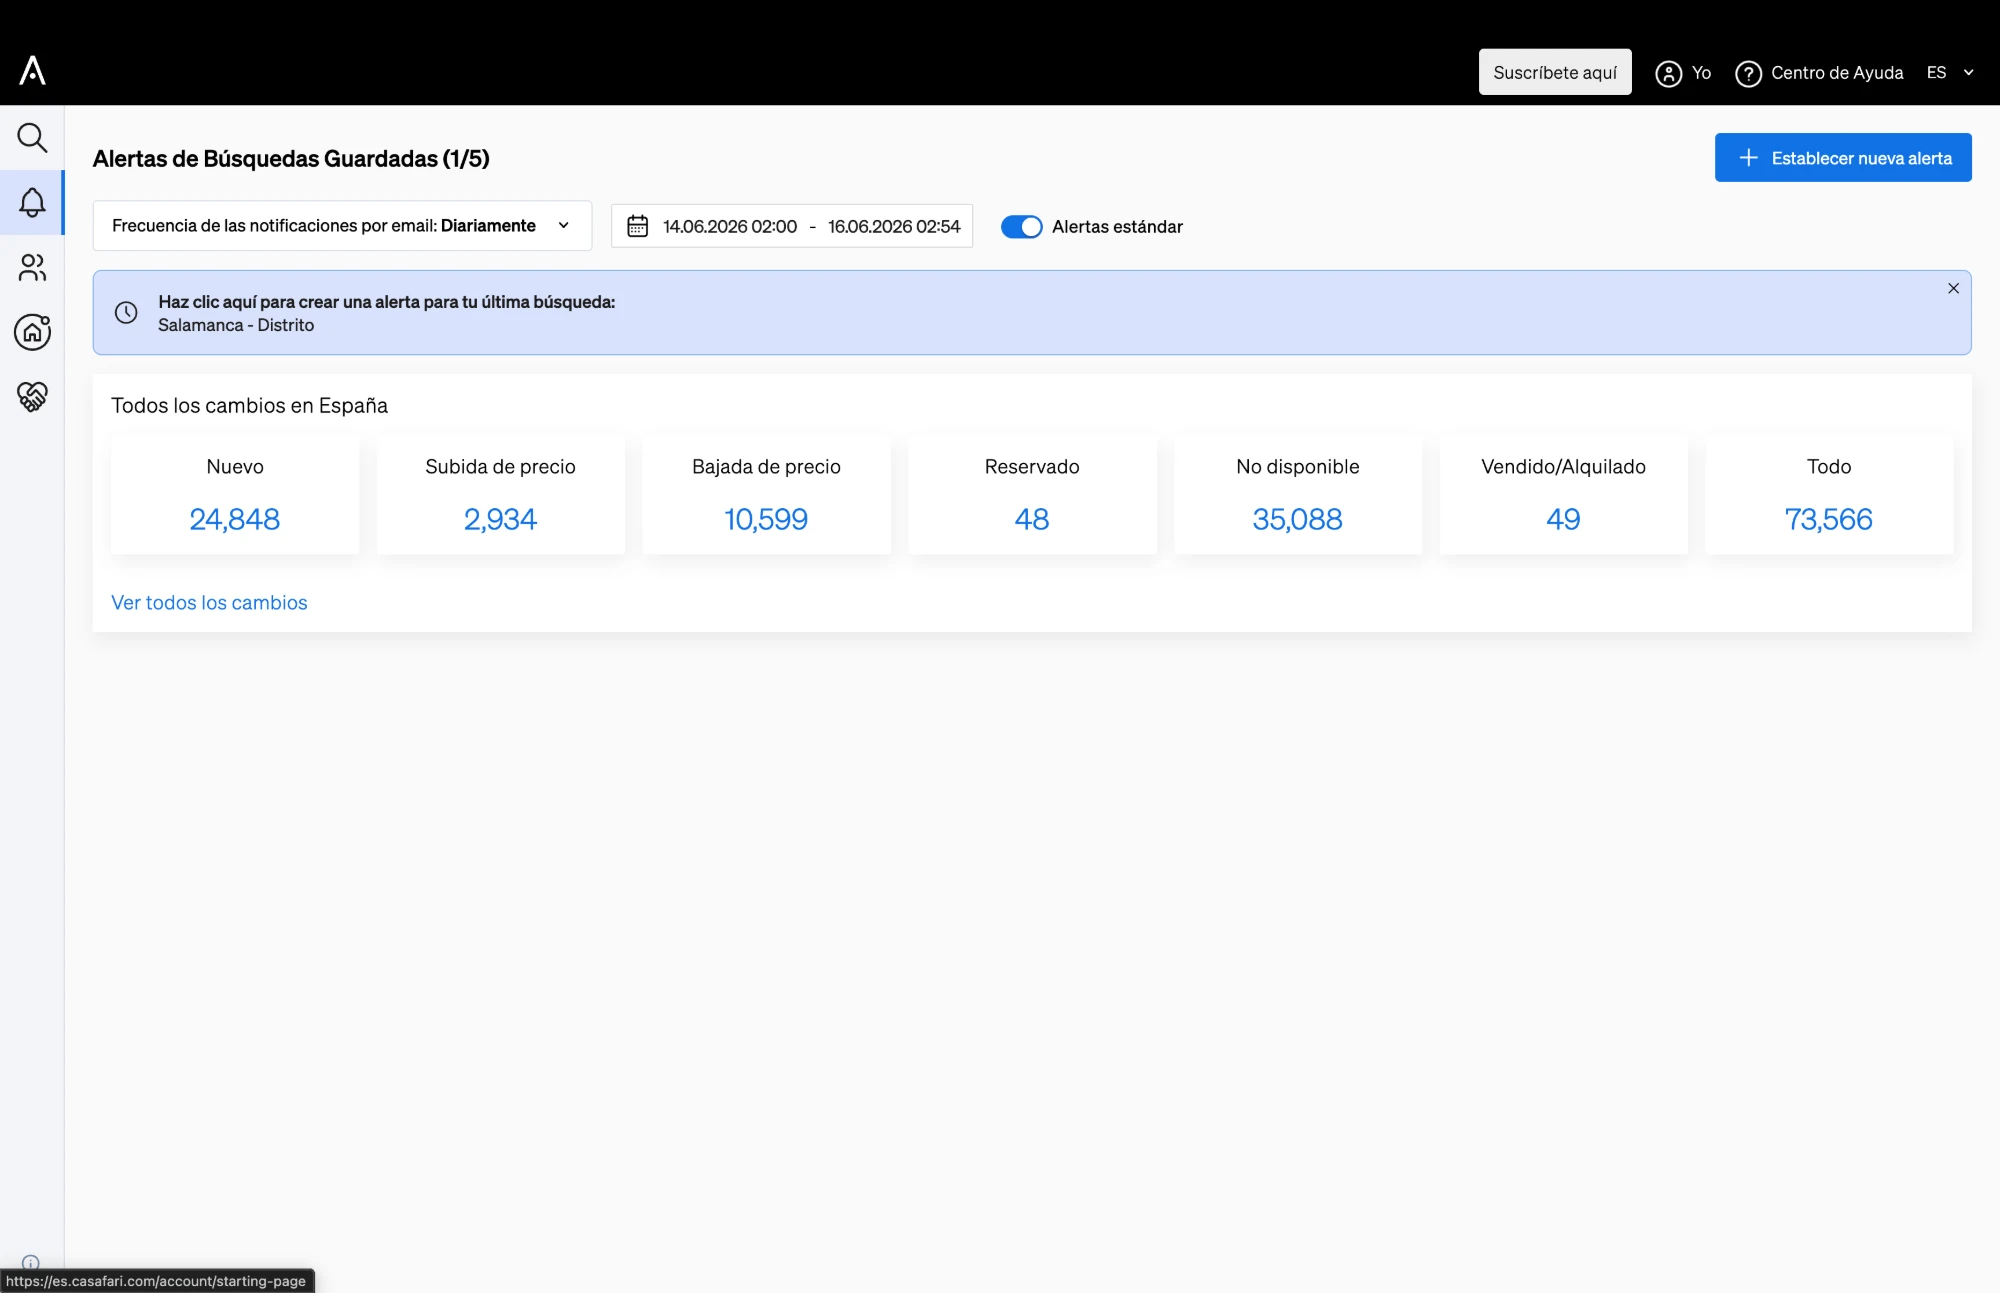The height and width of the screenshot is (1293, 2000).
Task: Open the Vendido/Alquilado 49 card
Action: click(1563, 495)
